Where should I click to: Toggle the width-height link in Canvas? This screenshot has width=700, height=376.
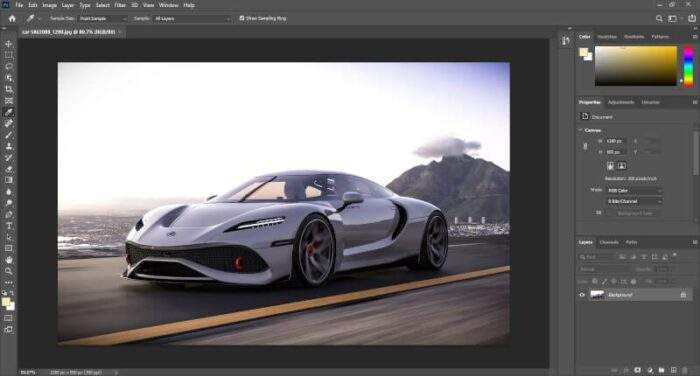[585, 146]
